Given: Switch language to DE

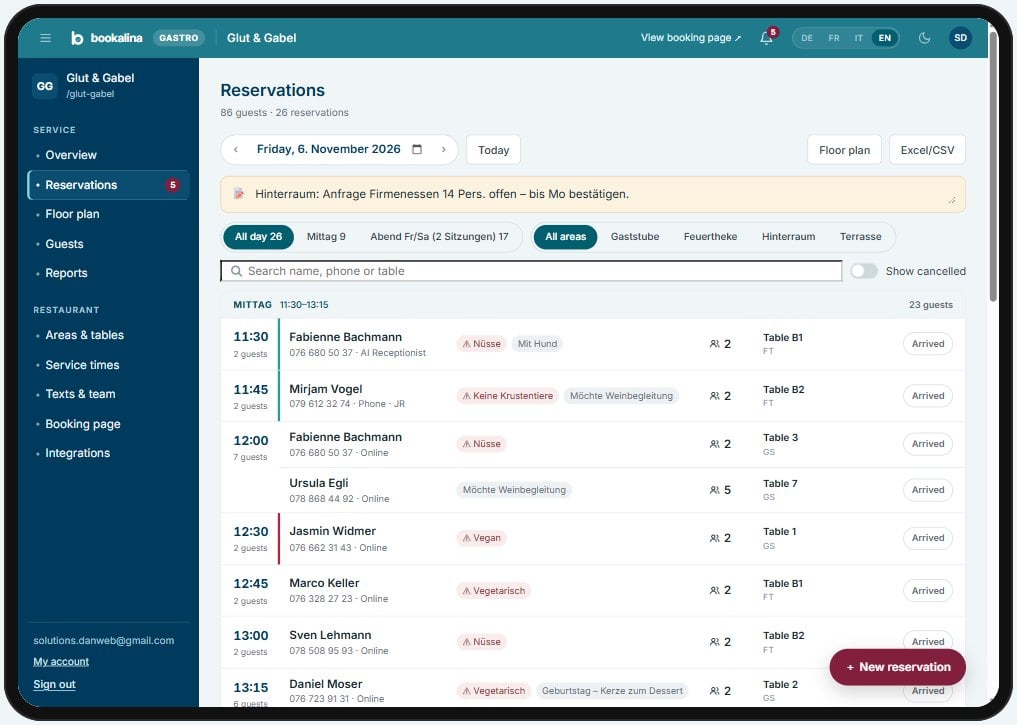Looking at the screenshot, I should (x=807, y=38).
